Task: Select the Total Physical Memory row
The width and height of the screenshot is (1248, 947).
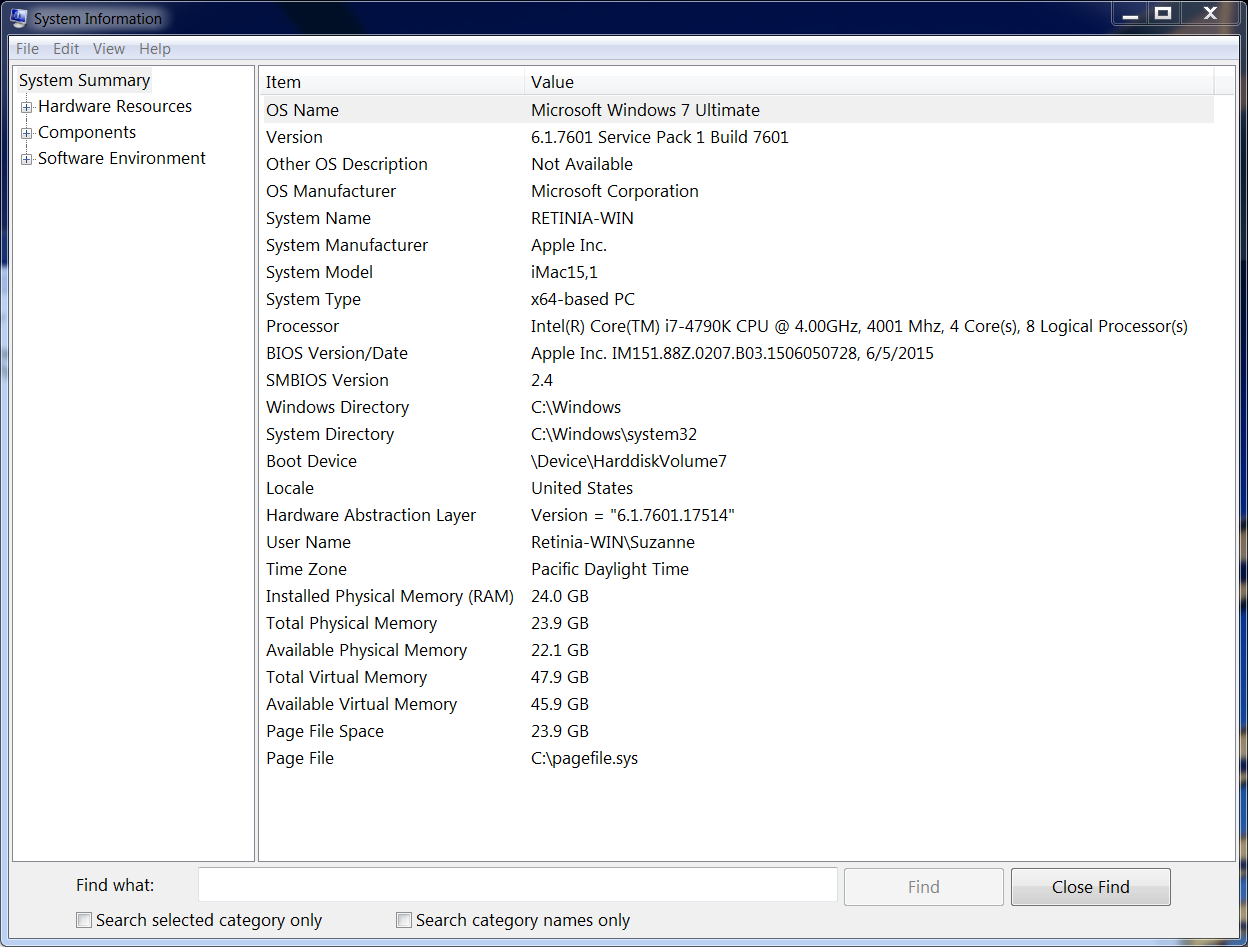Action: click(x=738, y=623)
